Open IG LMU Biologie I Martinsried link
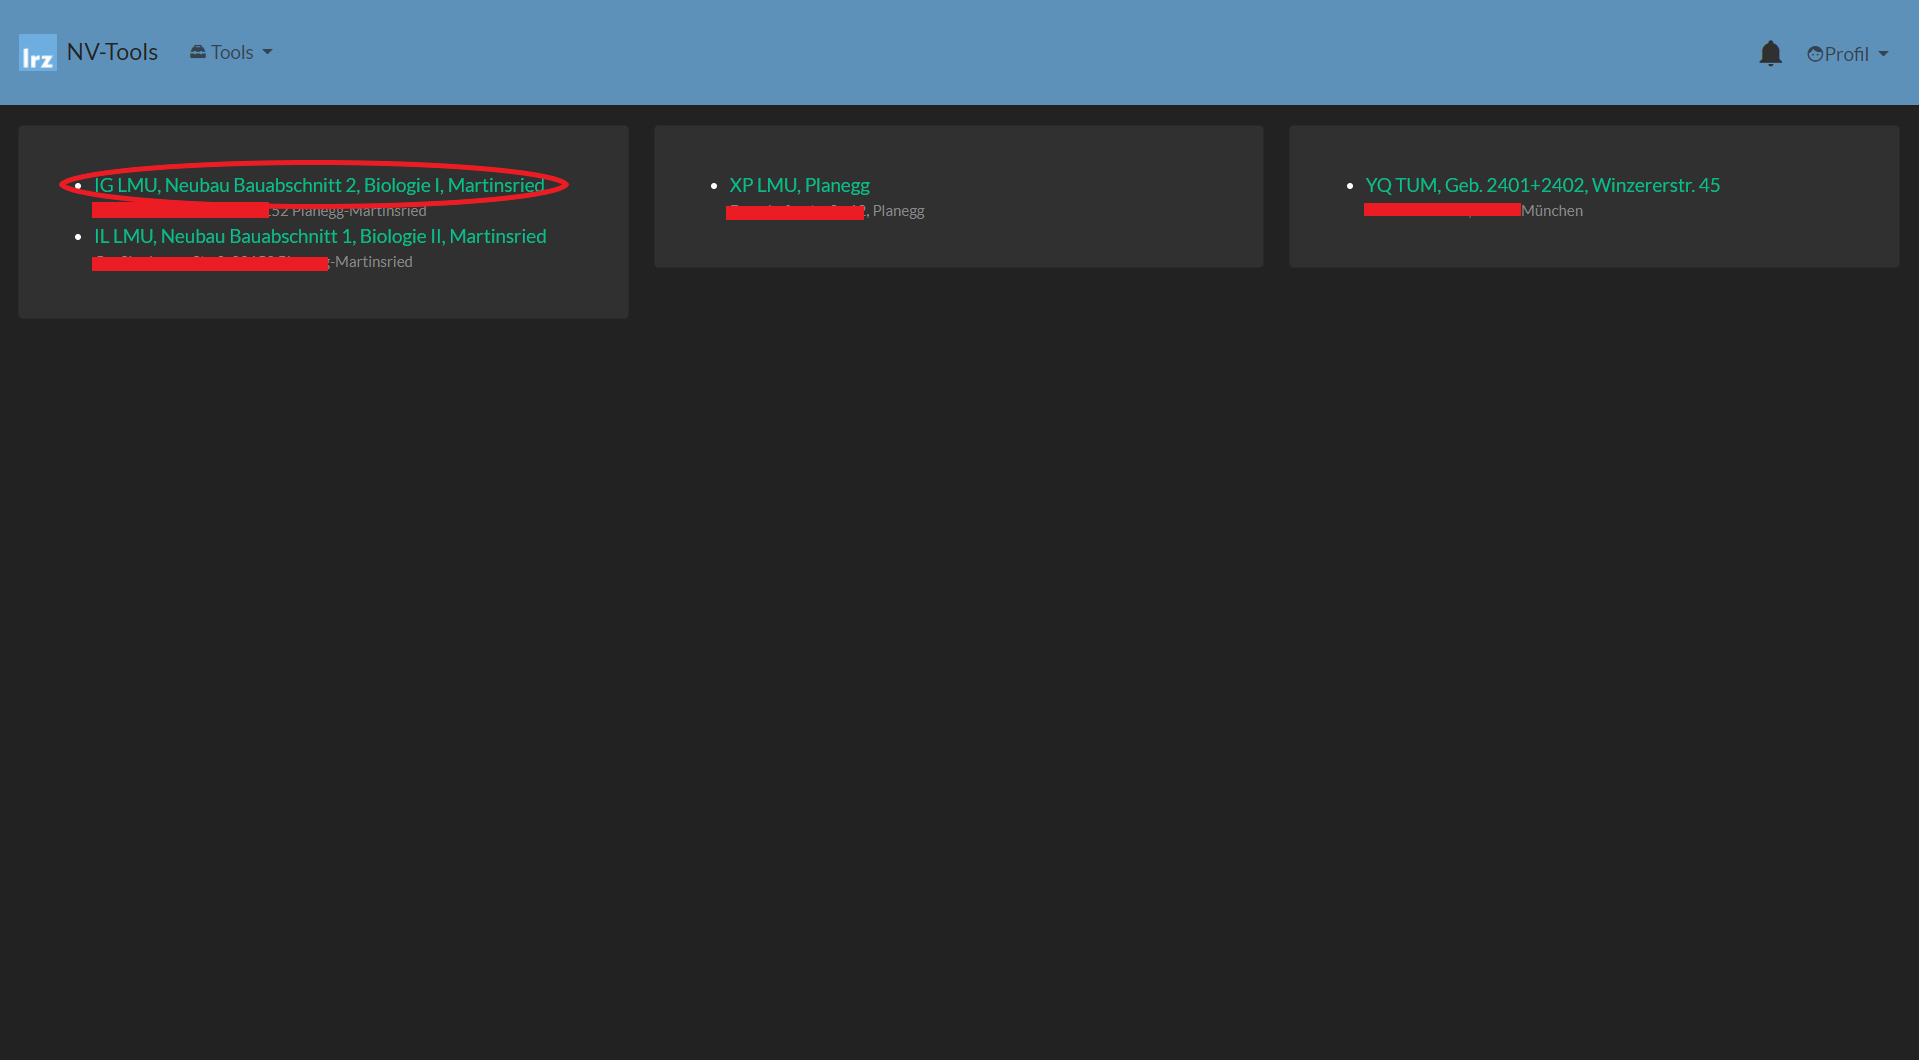 [x=319, y=185]
